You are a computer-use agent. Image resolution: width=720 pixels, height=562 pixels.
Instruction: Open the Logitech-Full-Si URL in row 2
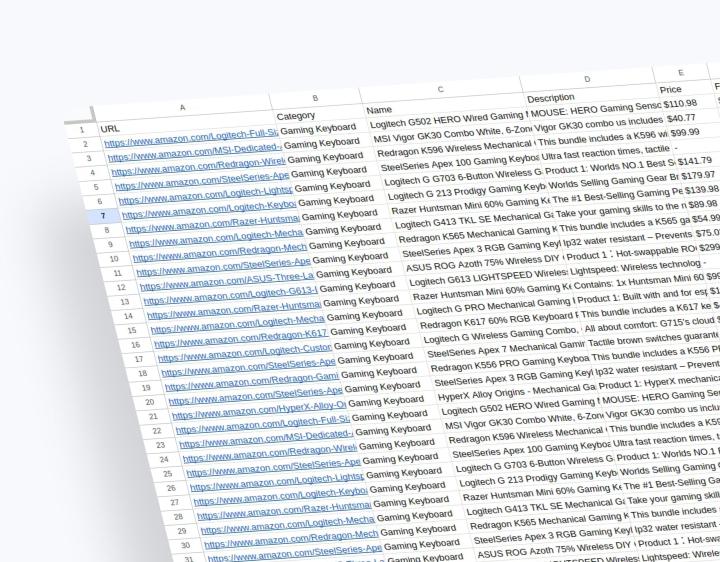[191, 137]
